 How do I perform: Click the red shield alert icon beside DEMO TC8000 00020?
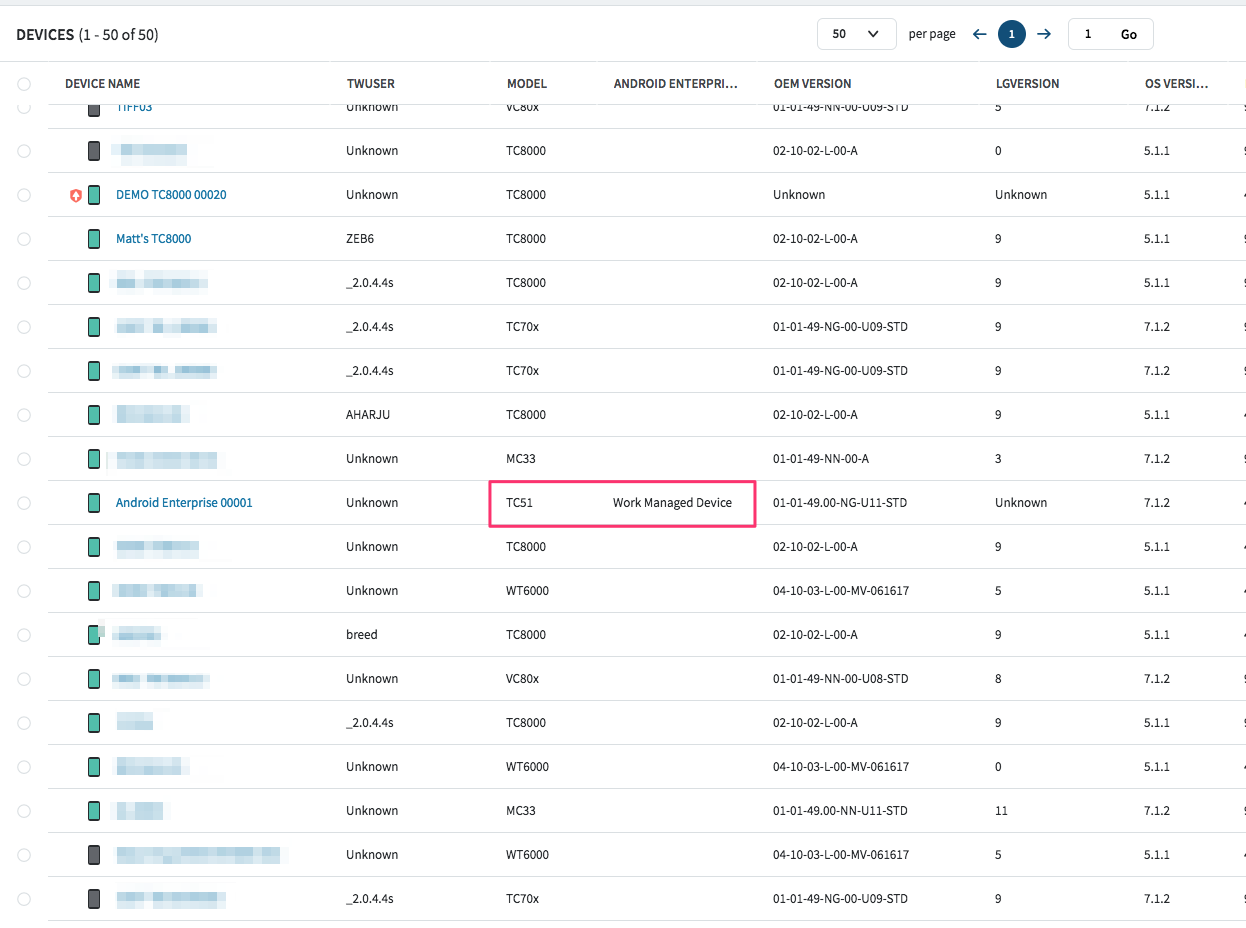click(75, 196)
